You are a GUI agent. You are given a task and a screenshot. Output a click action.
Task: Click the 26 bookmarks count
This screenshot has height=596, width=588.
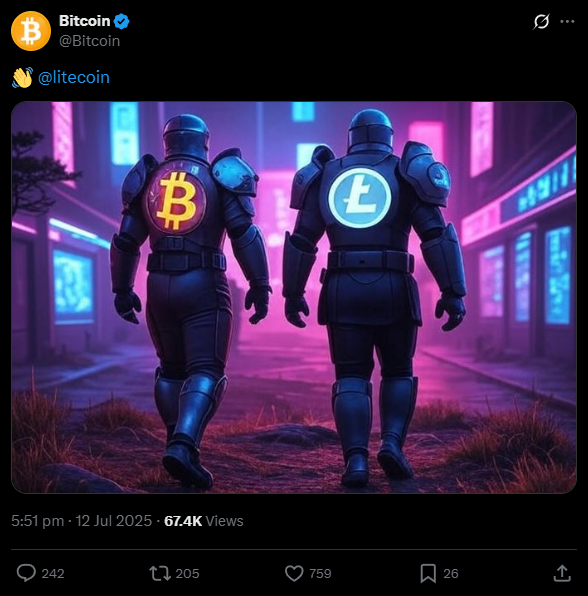pyautogui.click(x=451, y=573)
